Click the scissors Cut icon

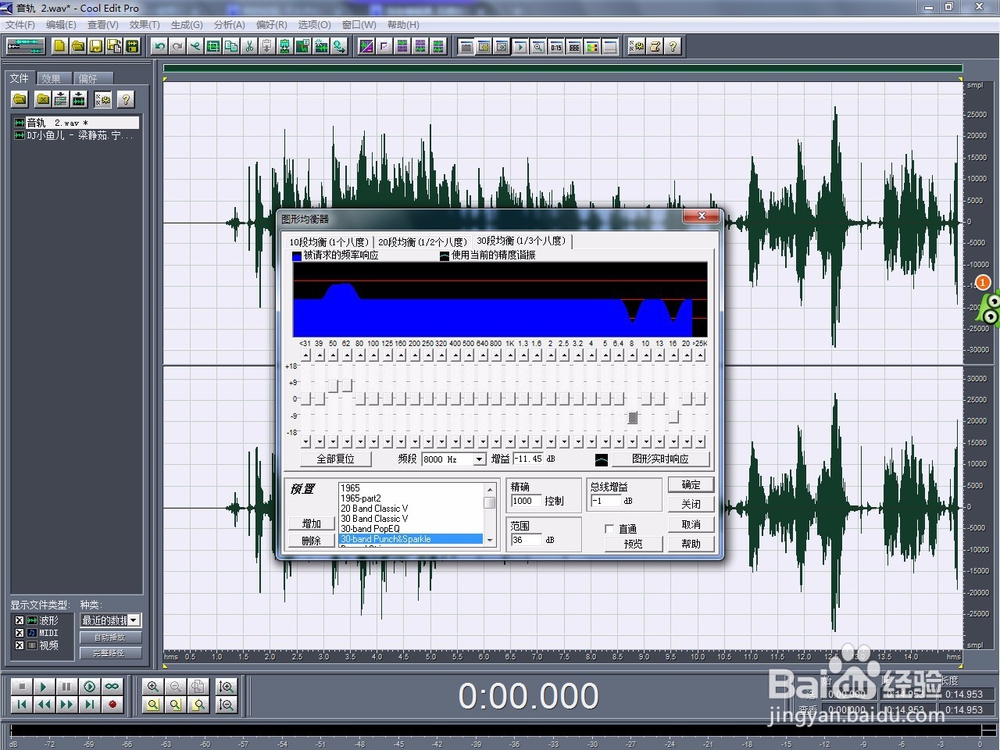(249, 46)
